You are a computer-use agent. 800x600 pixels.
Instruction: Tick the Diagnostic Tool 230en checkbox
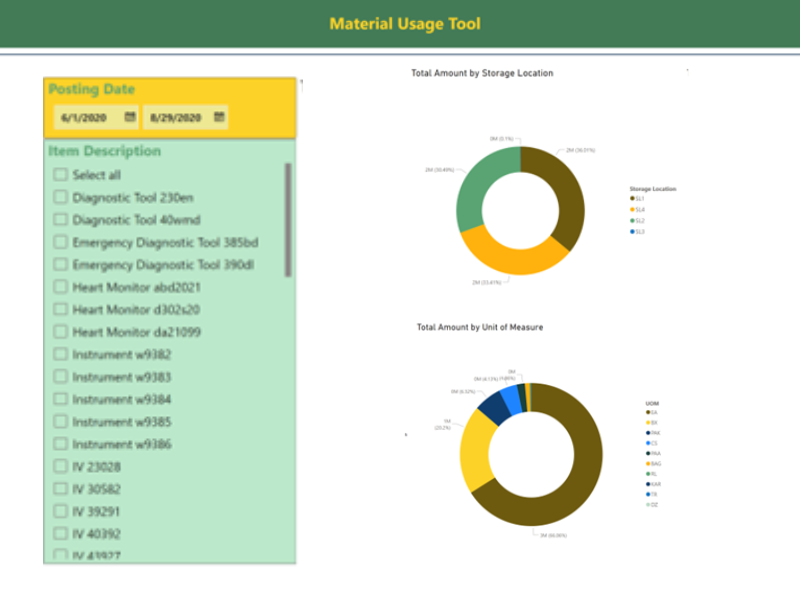click(x=61, y=197)
